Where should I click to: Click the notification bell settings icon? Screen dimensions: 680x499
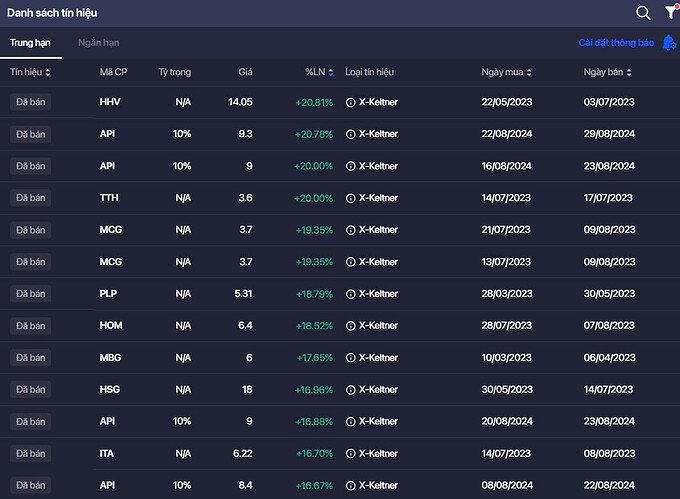click(670, 43)
